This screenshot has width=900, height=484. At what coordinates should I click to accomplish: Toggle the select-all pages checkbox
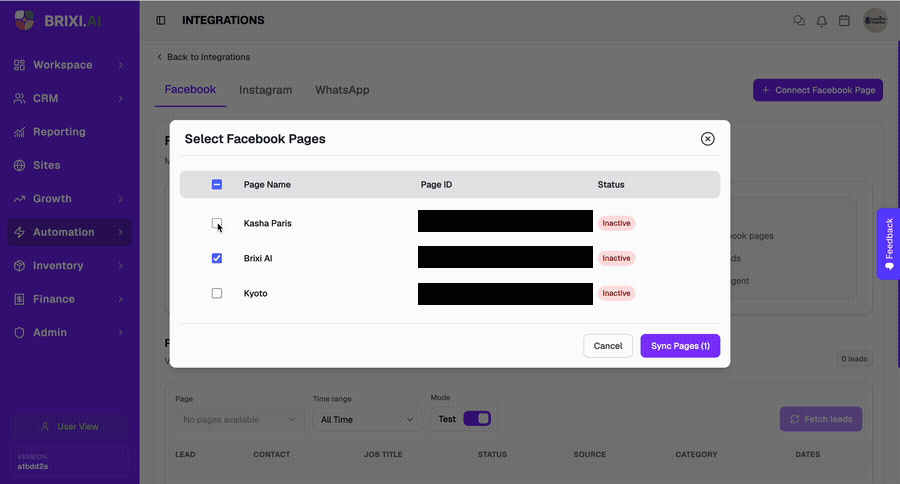(216, 184)
